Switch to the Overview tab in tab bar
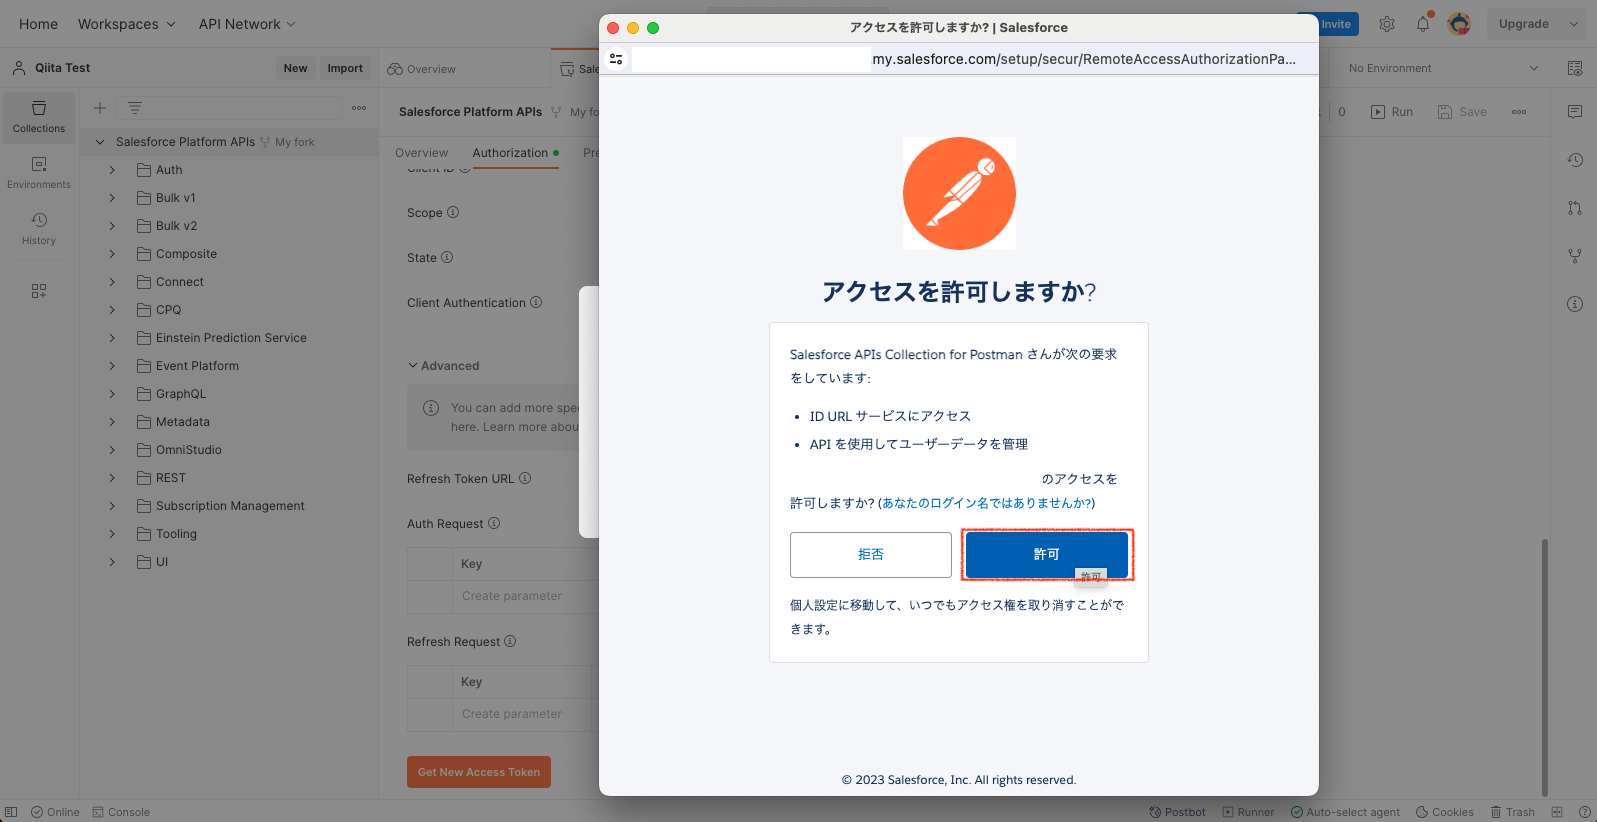Viewport: 1597px width, 822px height. 422,69
